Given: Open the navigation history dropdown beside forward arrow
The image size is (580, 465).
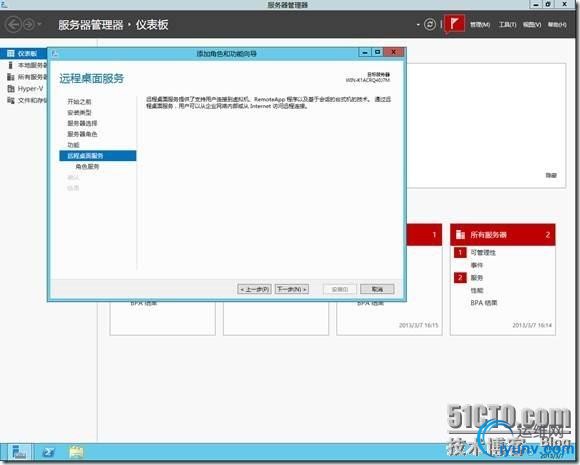Looking at the screenshot, I should coord(39,25).
